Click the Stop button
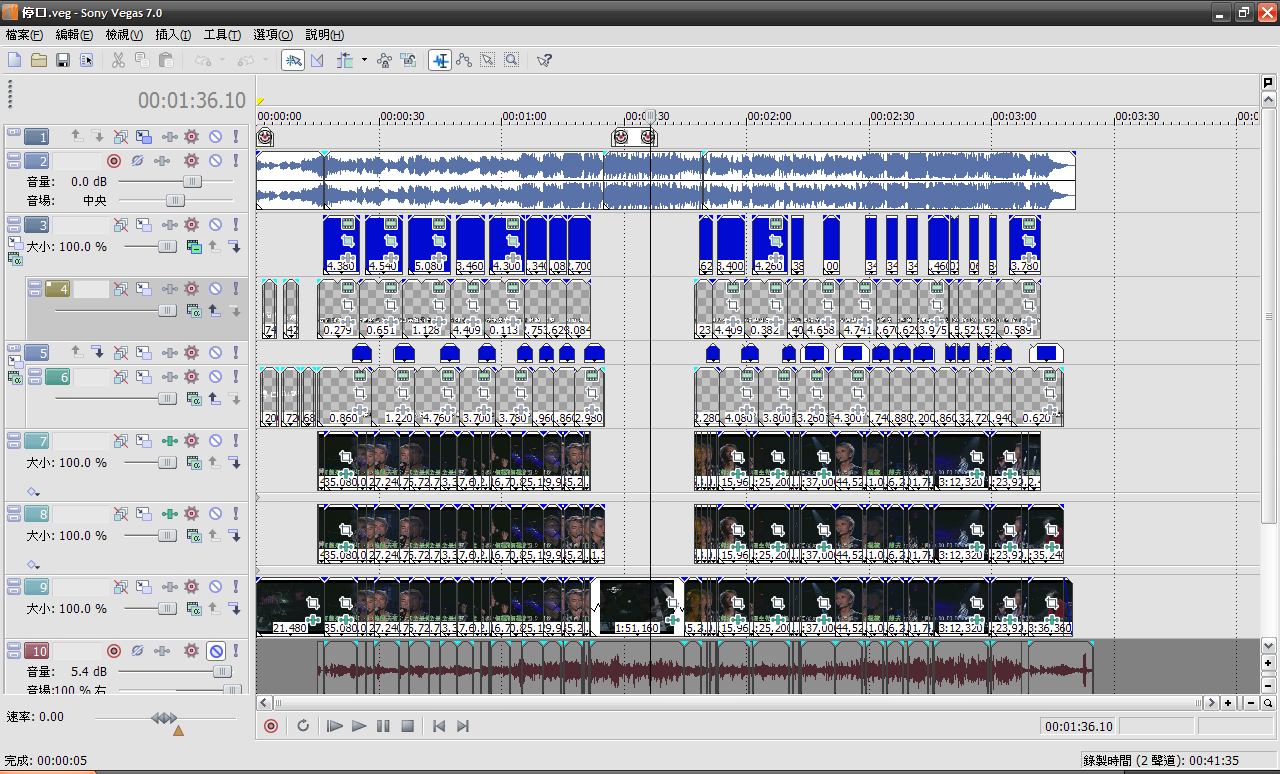The image size is (1280, 774). 407,726
